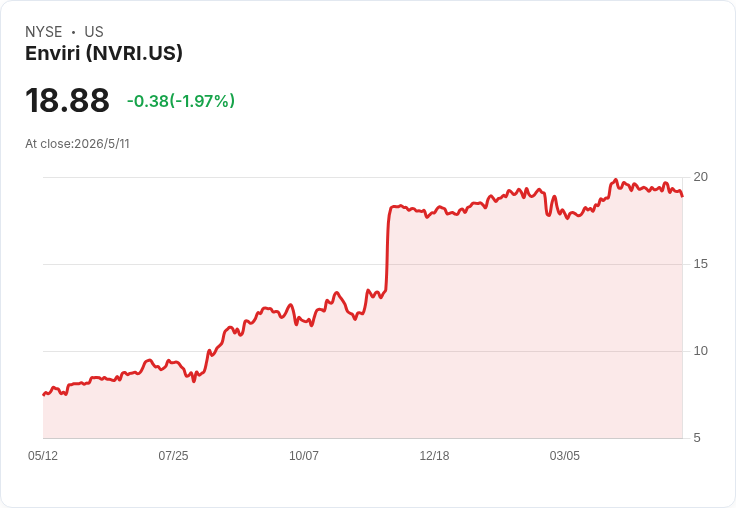
Task: Click the 10 price axis label
Action: pos(700,351)
